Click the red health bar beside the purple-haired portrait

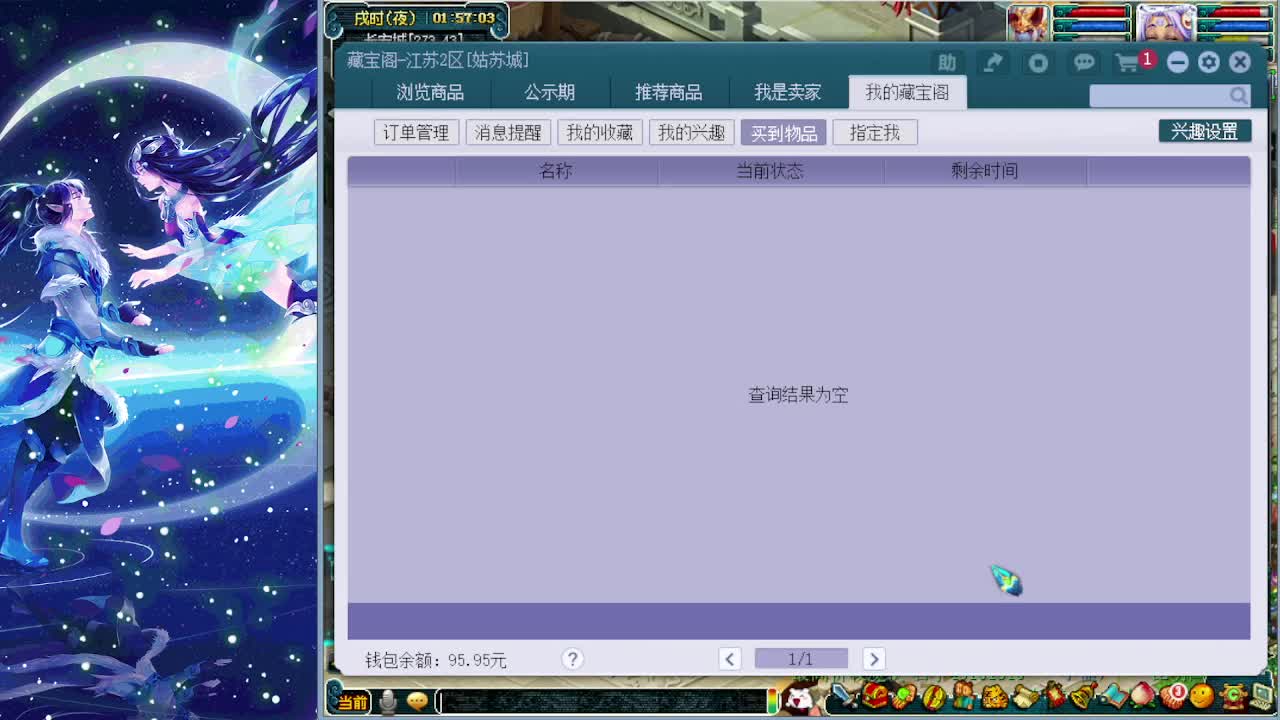pyautogui.click(x=1236, y=12)
